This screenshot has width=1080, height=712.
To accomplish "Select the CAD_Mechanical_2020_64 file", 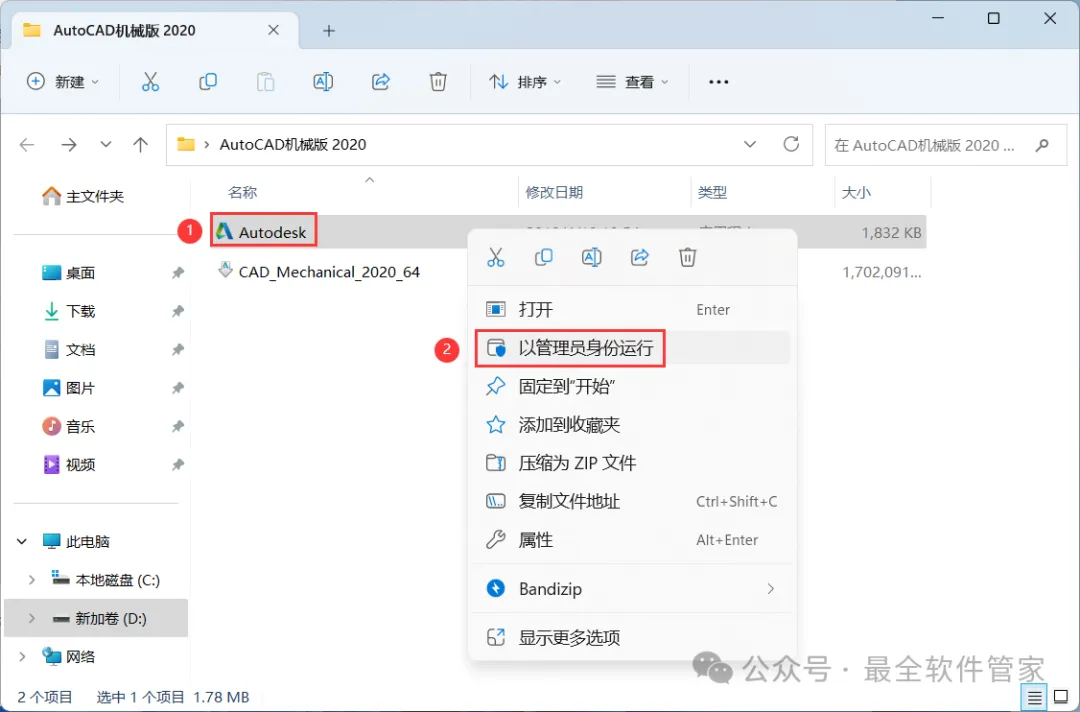I will pos(329,272).
